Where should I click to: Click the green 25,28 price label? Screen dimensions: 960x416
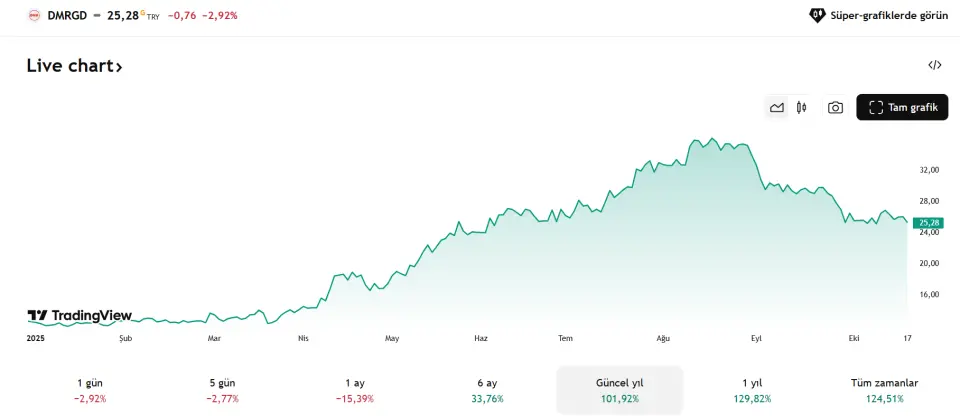(927, 222)
